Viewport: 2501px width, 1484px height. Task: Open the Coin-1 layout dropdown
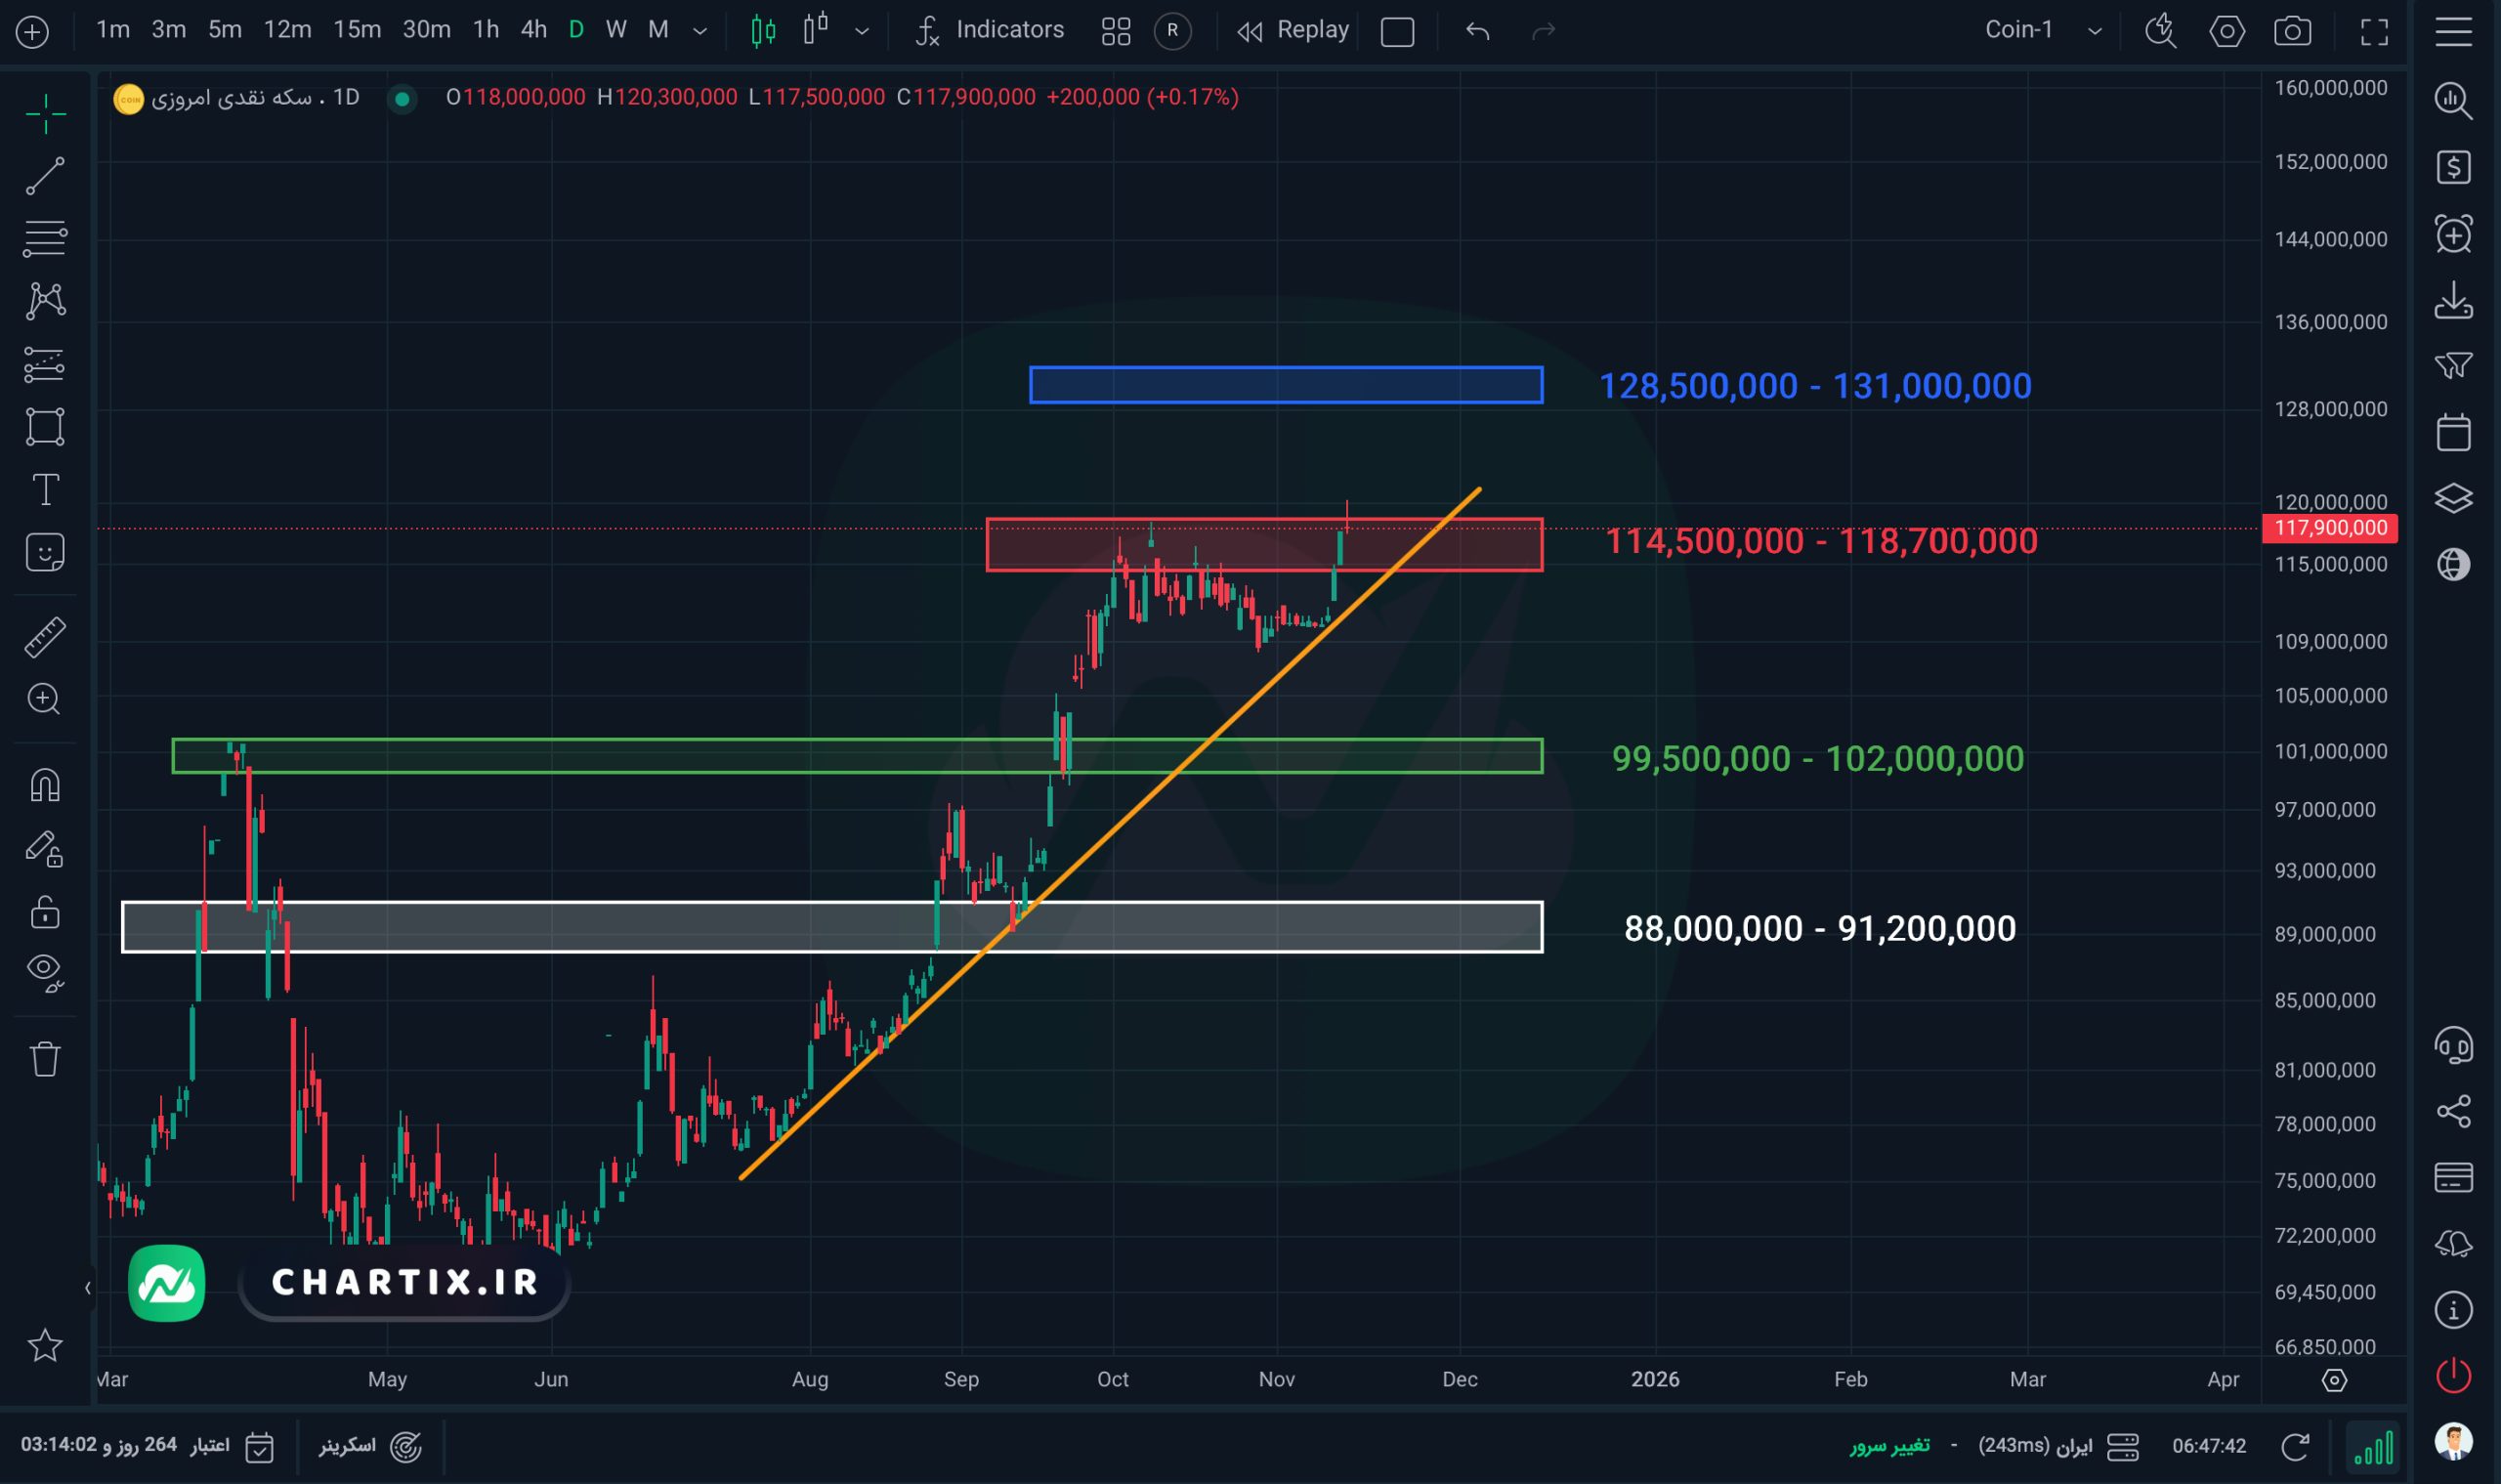(x=2094, y=31)
